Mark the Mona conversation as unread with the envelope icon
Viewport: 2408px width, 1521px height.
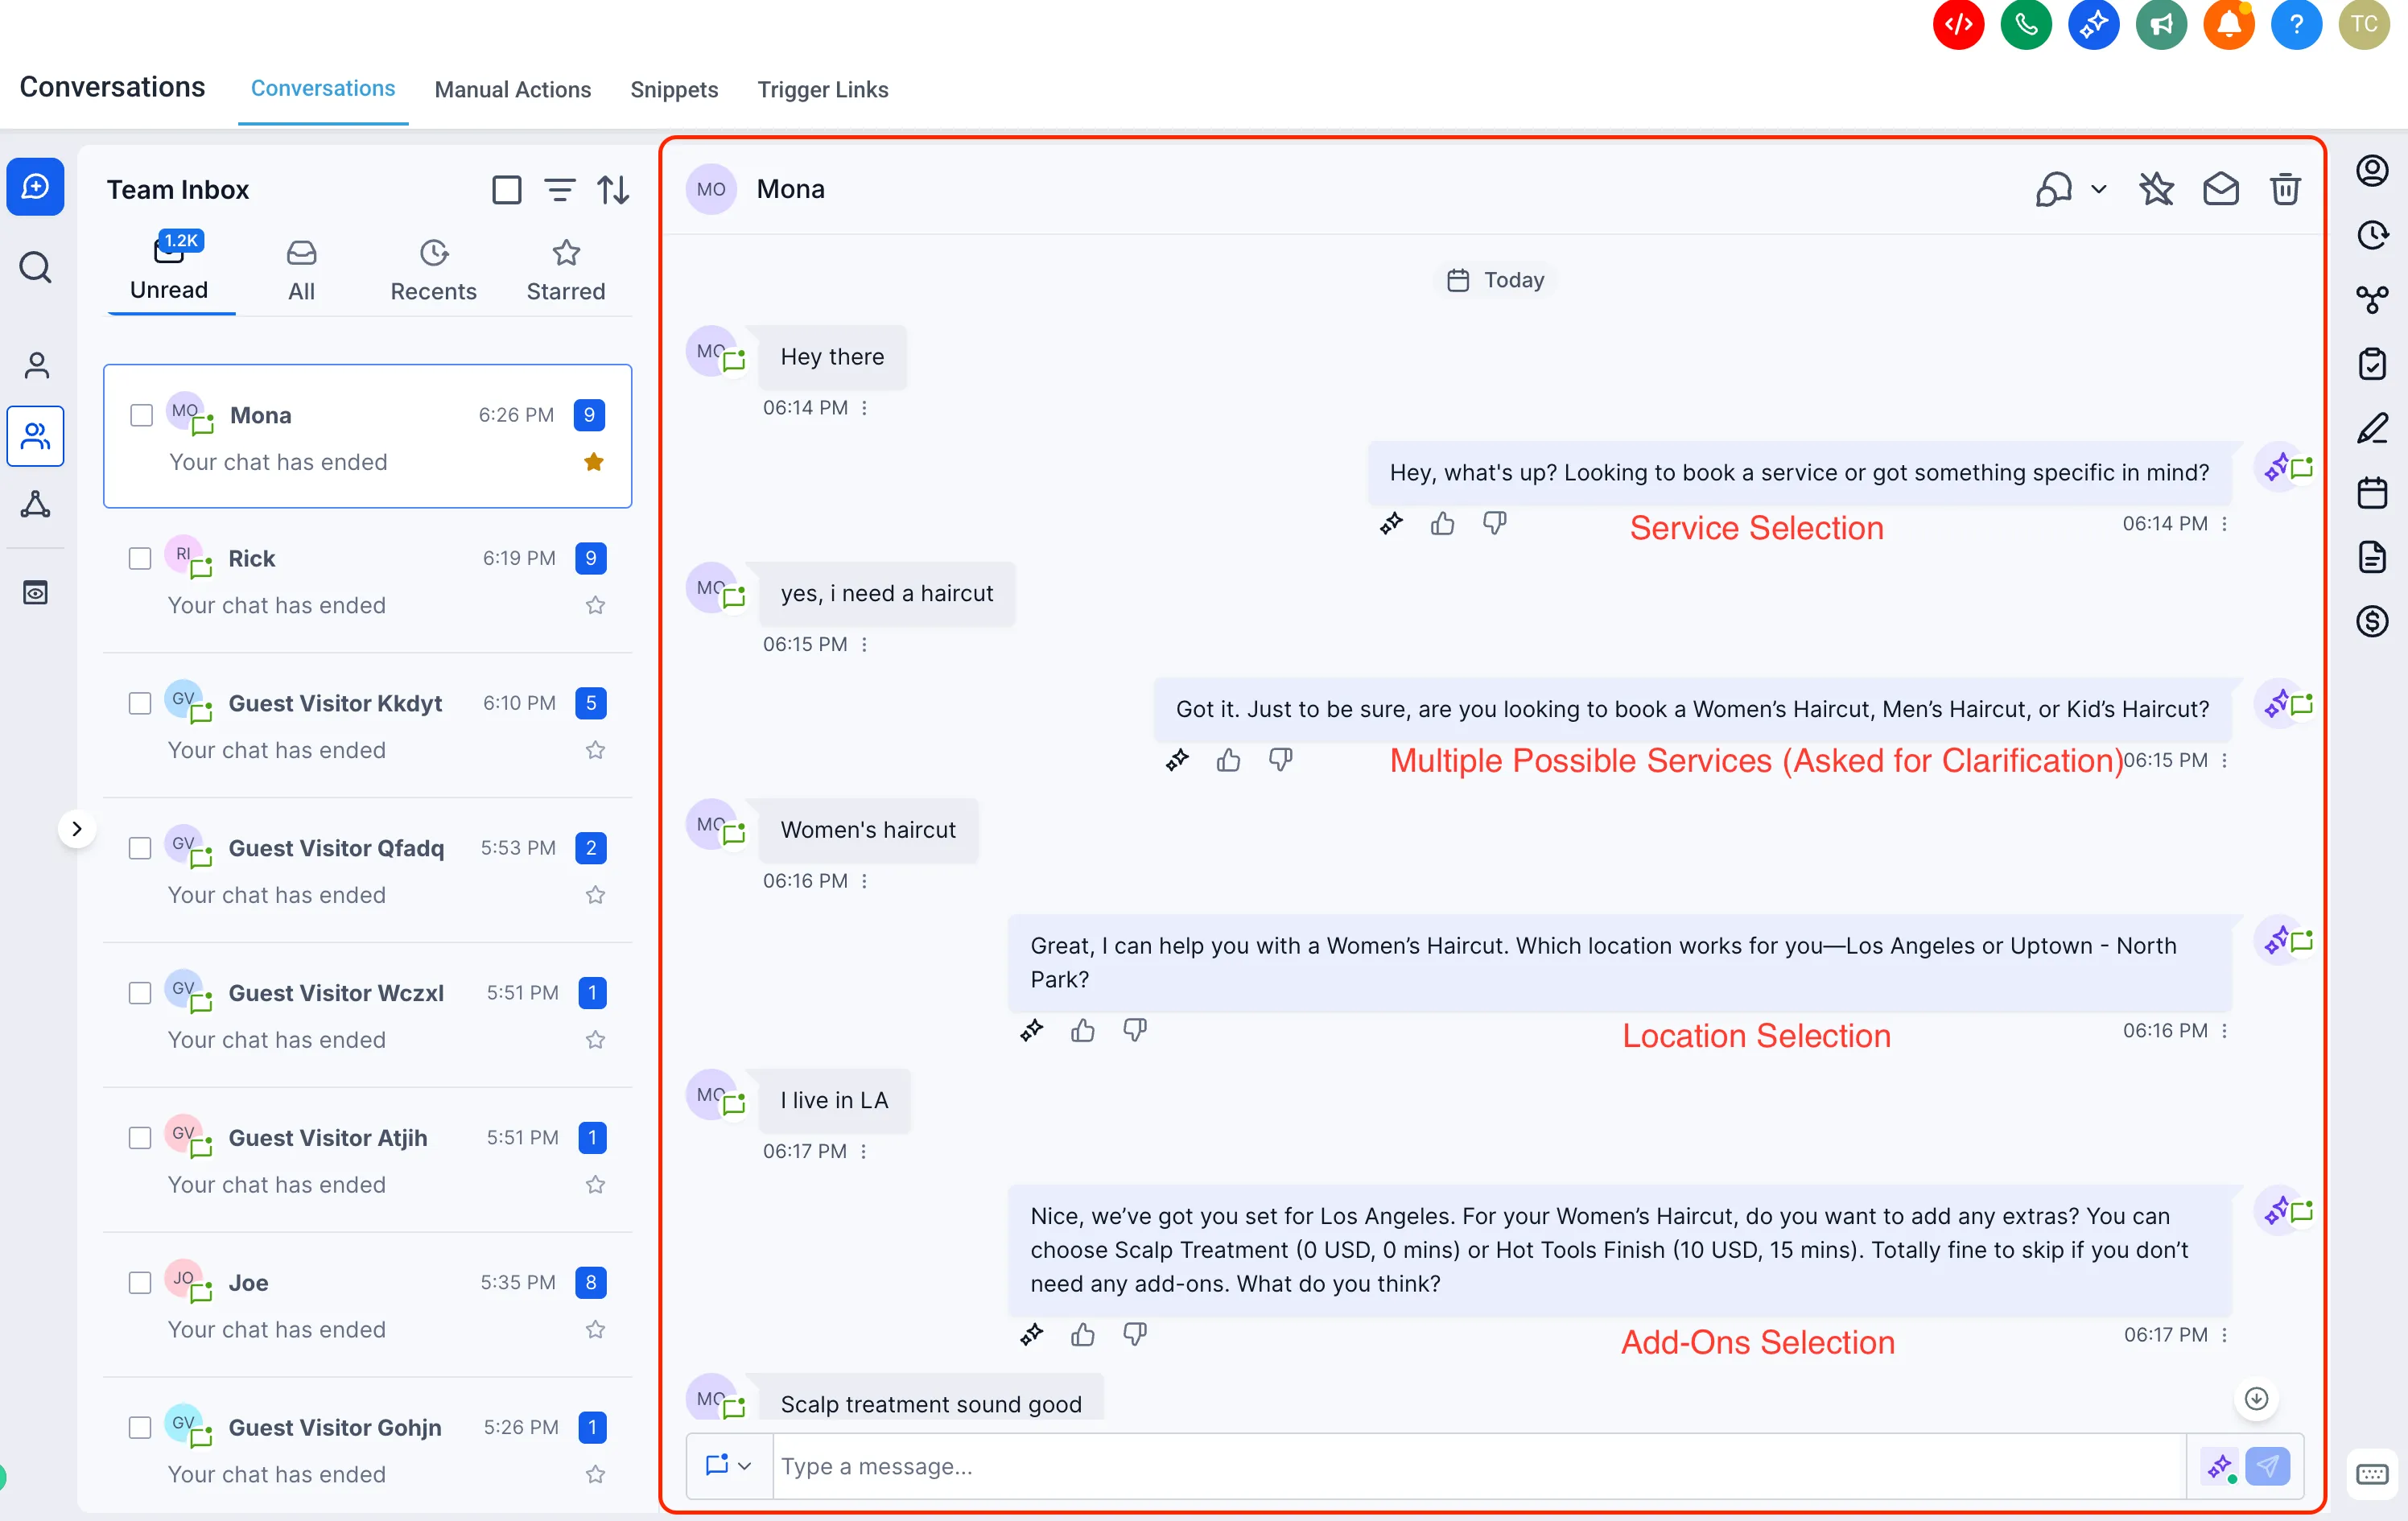click(2220, 189)
